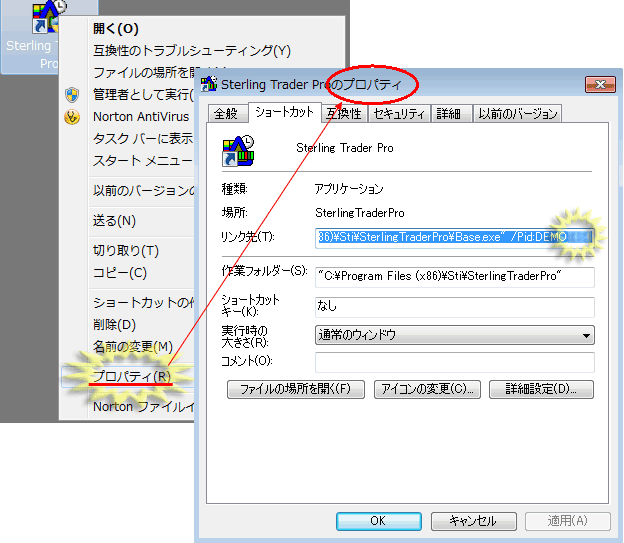Choose 名前の変更(M) menu entry
Screen dimensions: 624x543
click(x=133, y=347)
